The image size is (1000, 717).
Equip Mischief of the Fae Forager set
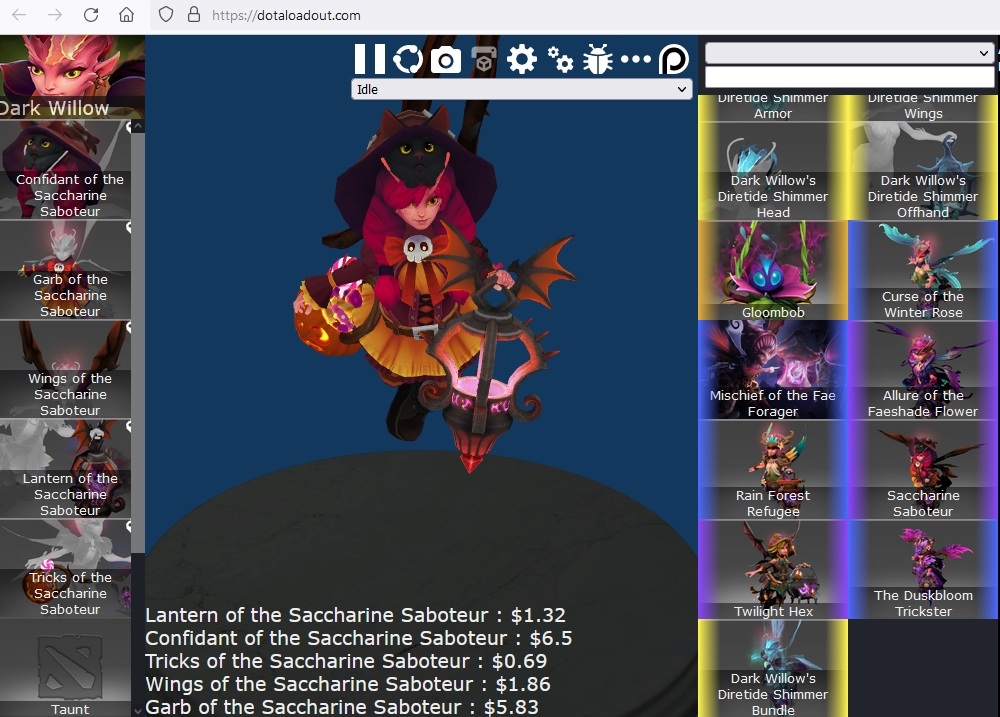coord(772,370)
